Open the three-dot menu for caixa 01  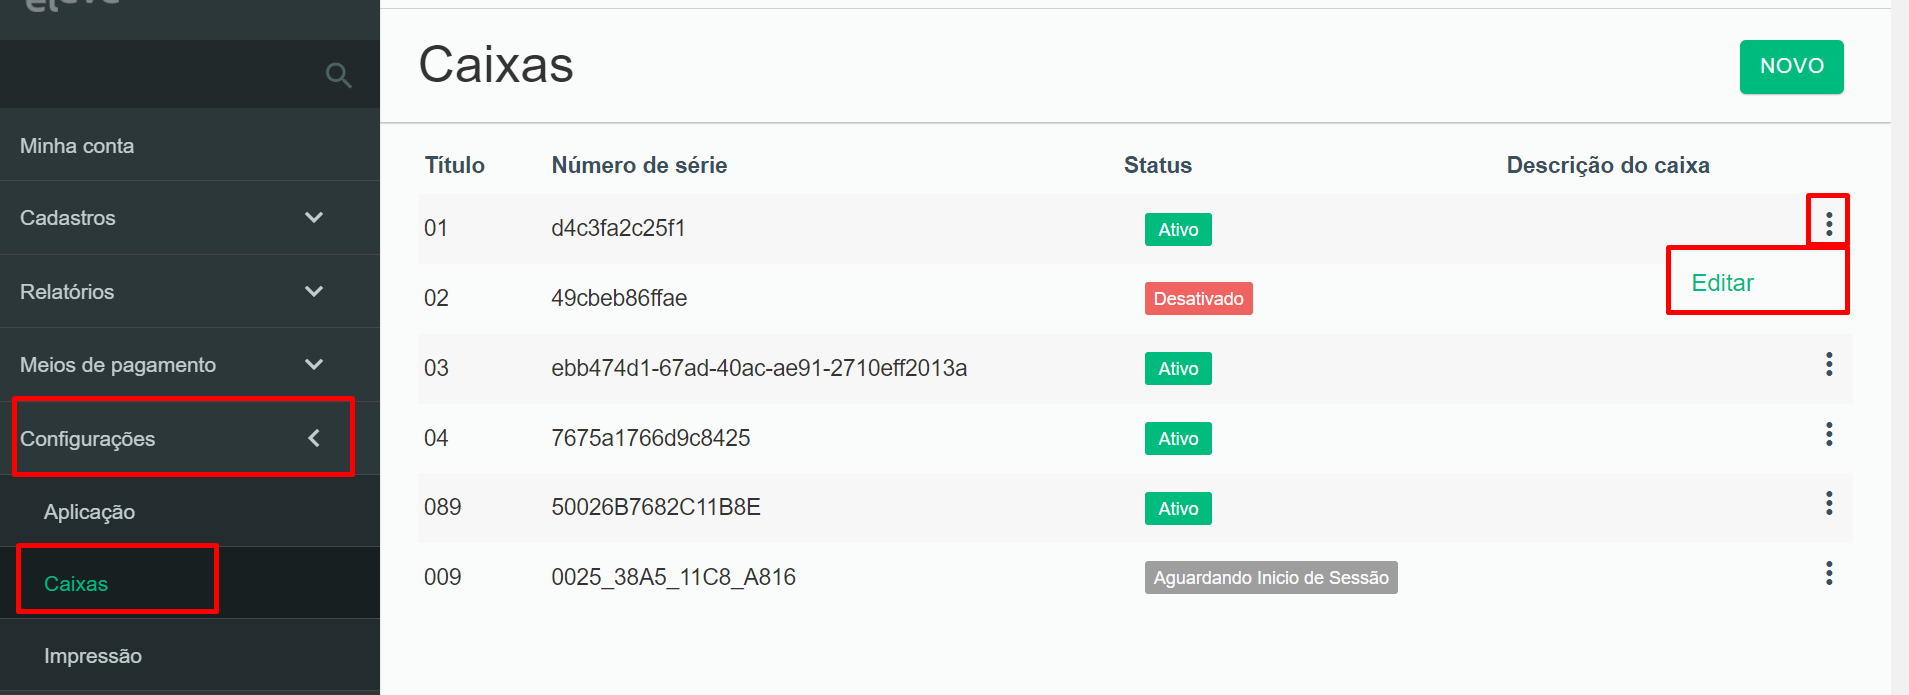[1829, 224]
